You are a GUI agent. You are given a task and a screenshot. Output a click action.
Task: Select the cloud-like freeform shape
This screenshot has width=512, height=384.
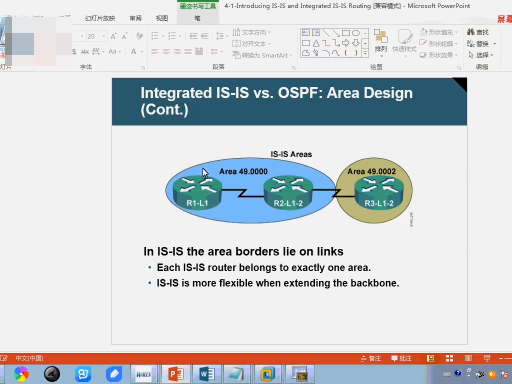(306, 53)
